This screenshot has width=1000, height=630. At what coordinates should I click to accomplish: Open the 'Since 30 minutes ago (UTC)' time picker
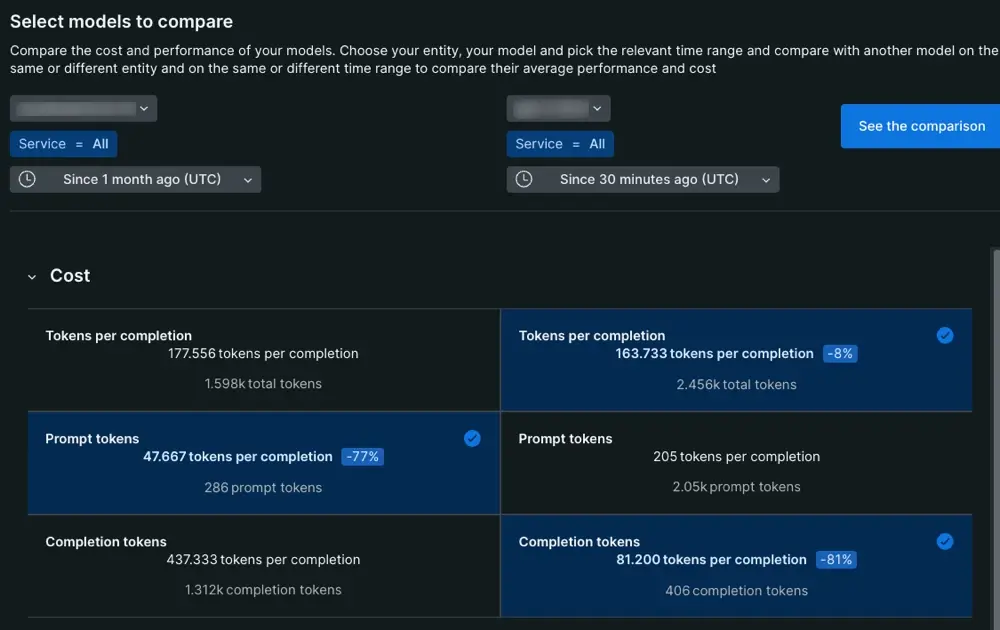tap(642, 179)
